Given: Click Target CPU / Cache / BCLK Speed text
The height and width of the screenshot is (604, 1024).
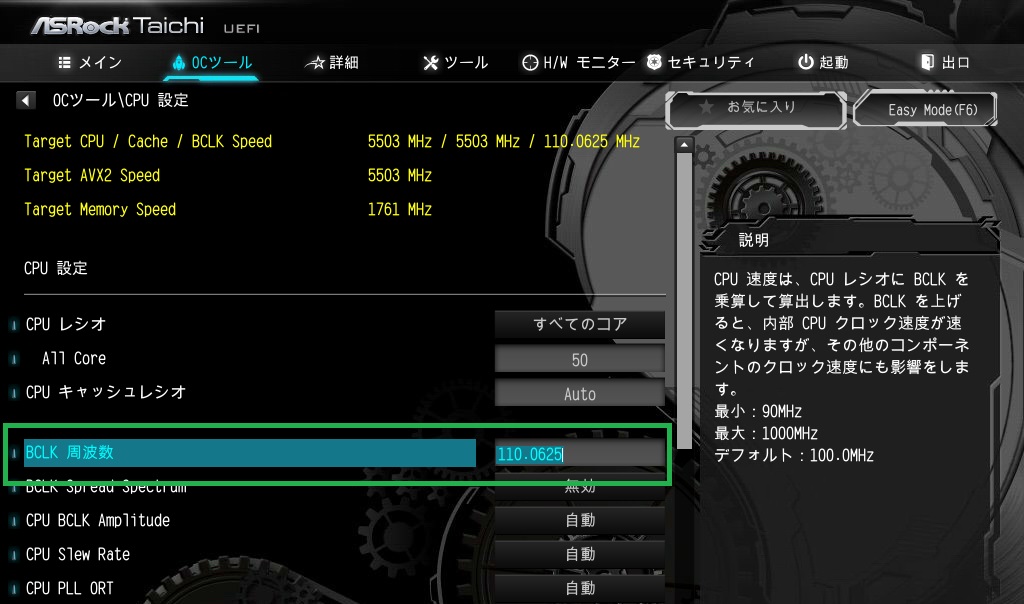Looking at the screenshot, I should tap(148, 142).
